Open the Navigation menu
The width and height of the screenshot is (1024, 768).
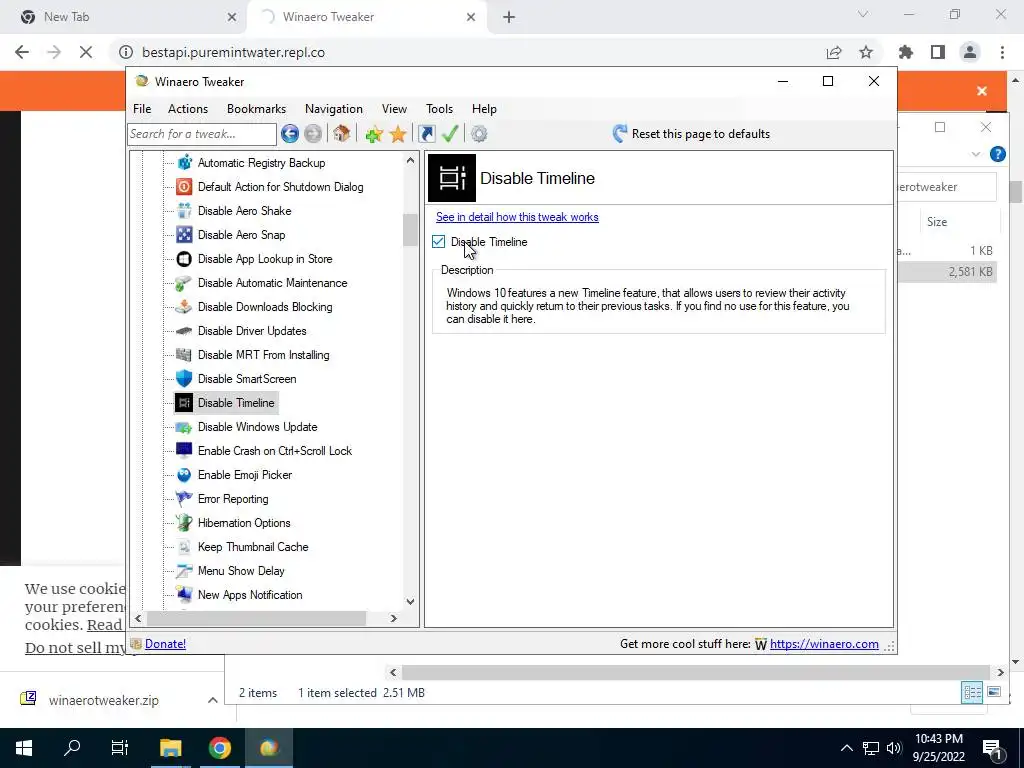click(334, 109)
